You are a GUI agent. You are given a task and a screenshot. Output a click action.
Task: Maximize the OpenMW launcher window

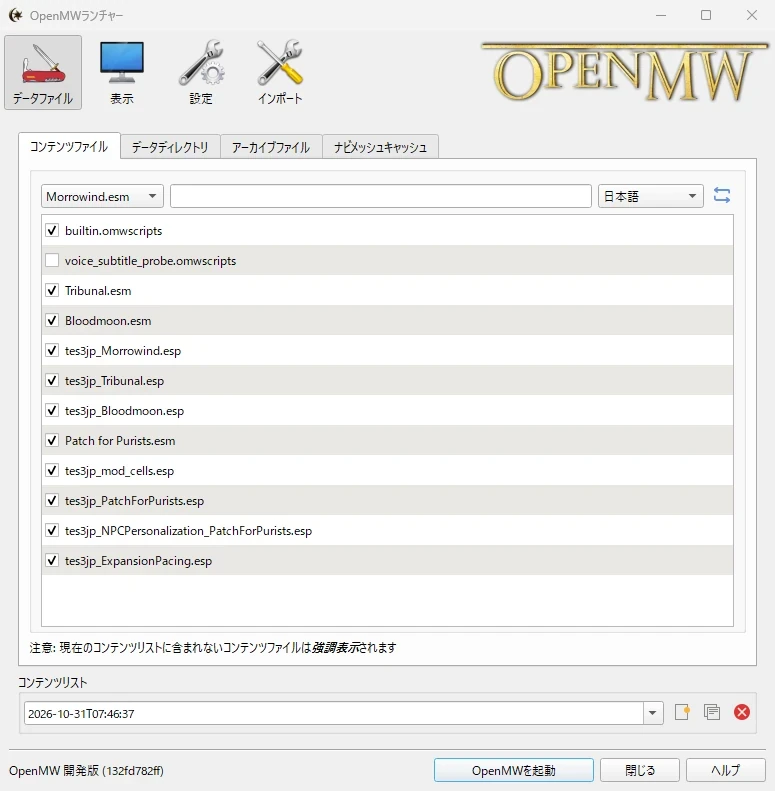pyautogui.click(x=706, y=15)
